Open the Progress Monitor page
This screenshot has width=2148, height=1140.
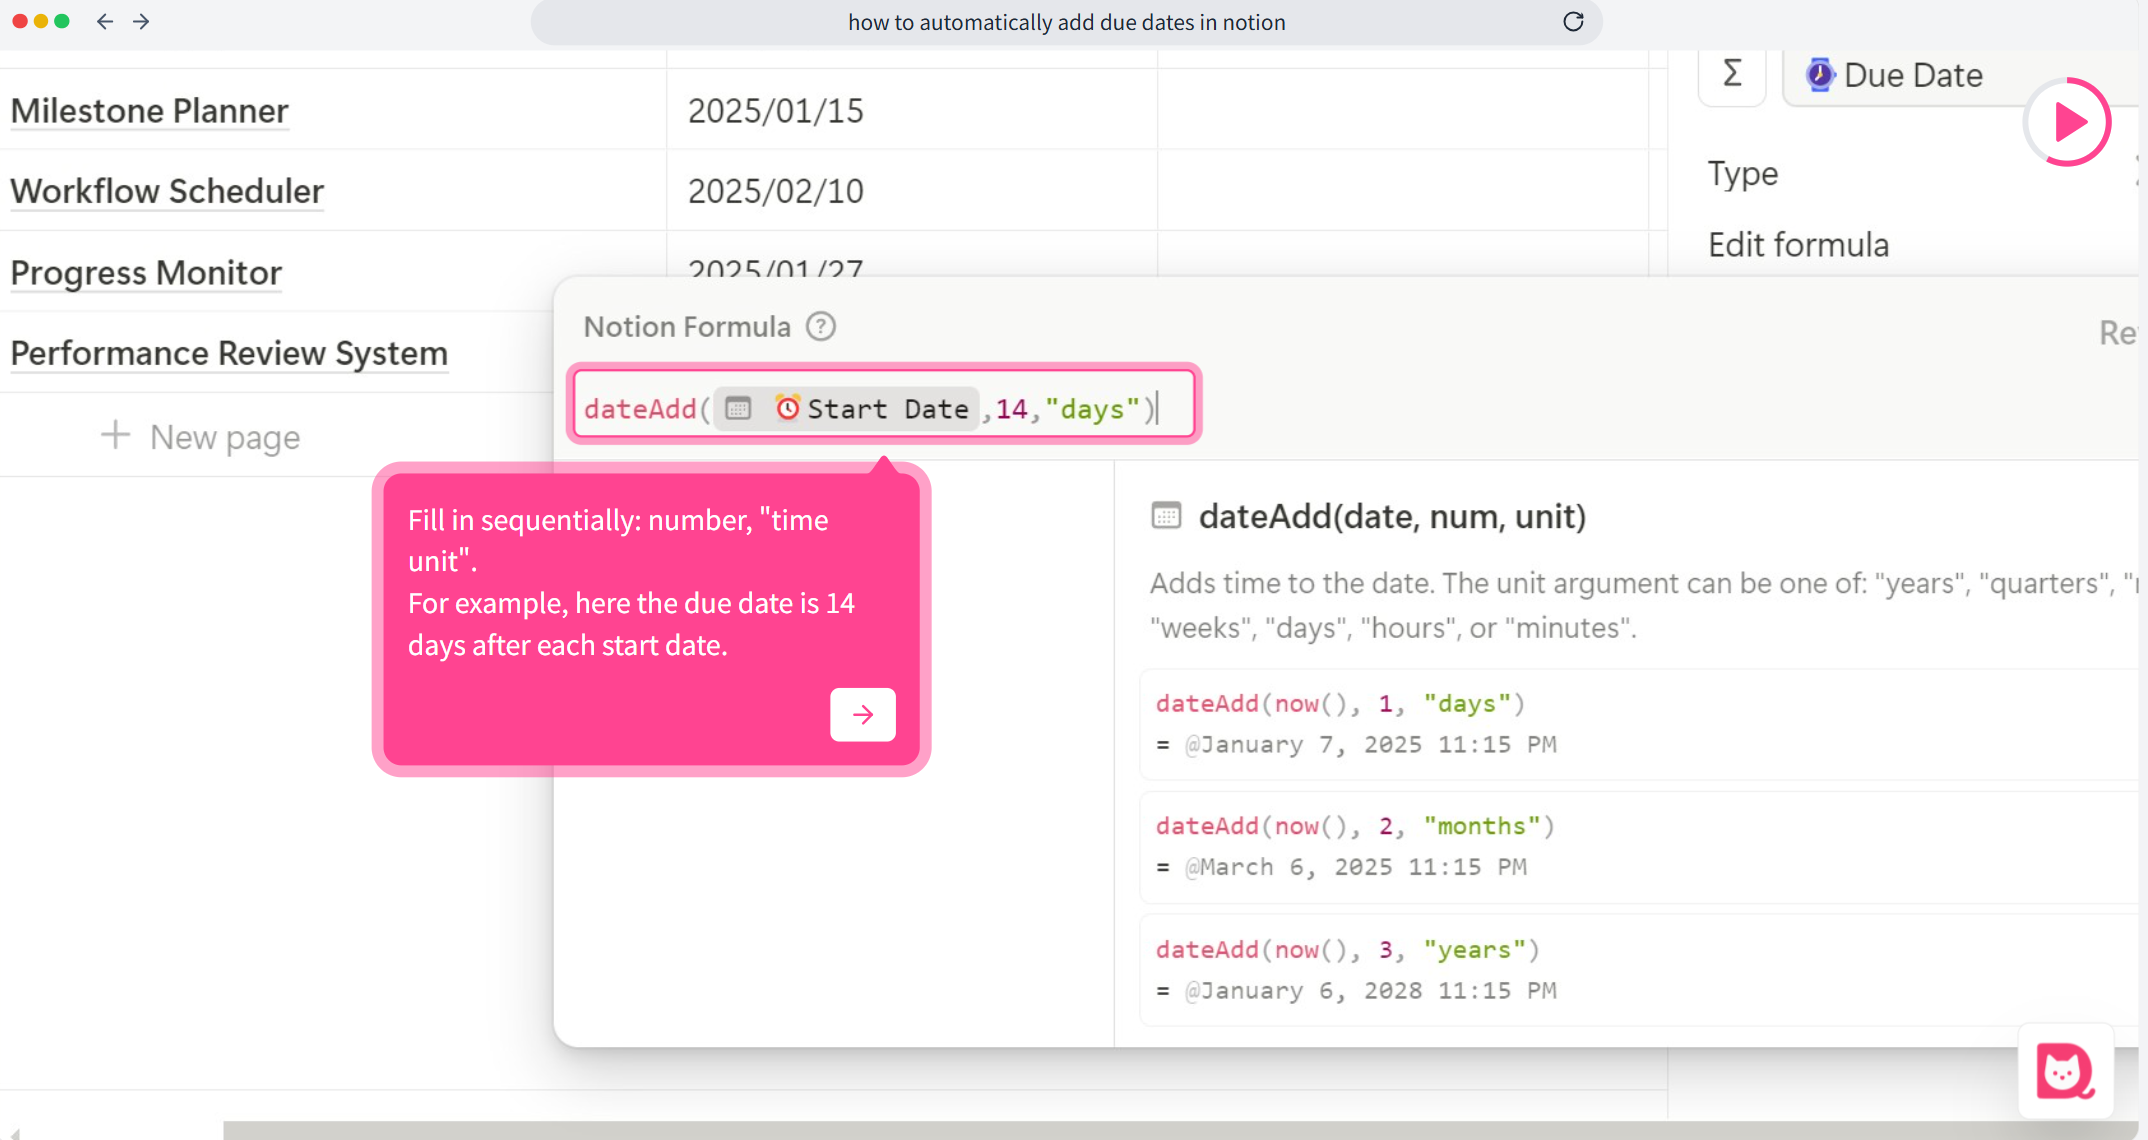(x=146, y=272)
